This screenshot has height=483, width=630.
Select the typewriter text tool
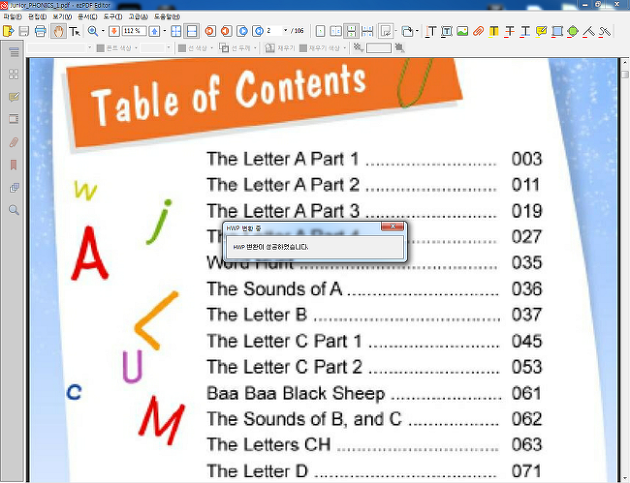pos(431,31)
